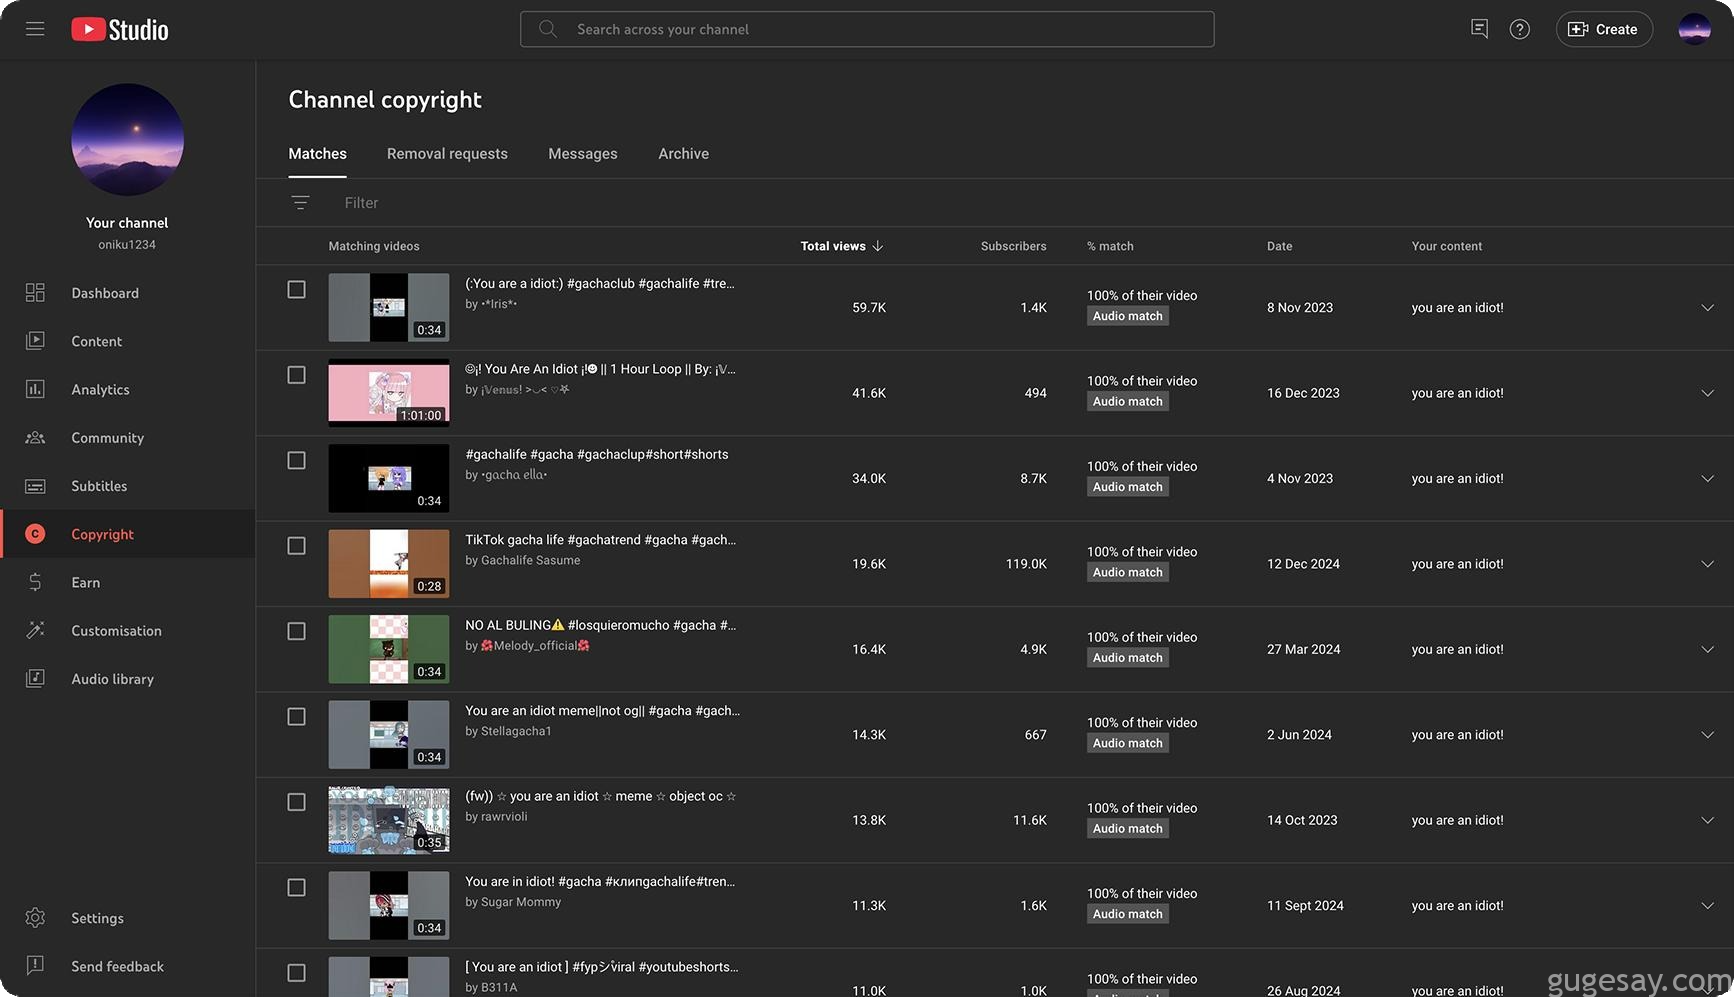Open the feedback messages icon in header

coord(1479,29)
